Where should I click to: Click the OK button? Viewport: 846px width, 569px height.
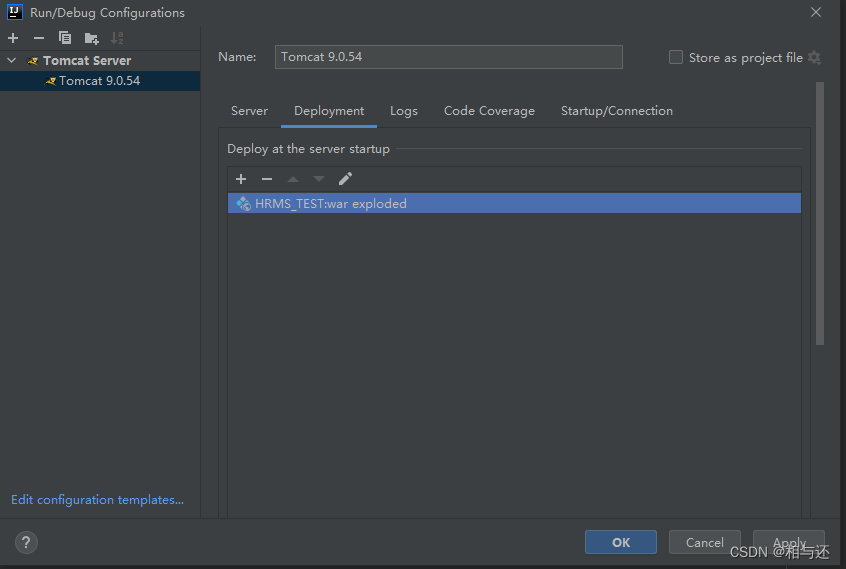pyautogui.click(x=620, y=542)
